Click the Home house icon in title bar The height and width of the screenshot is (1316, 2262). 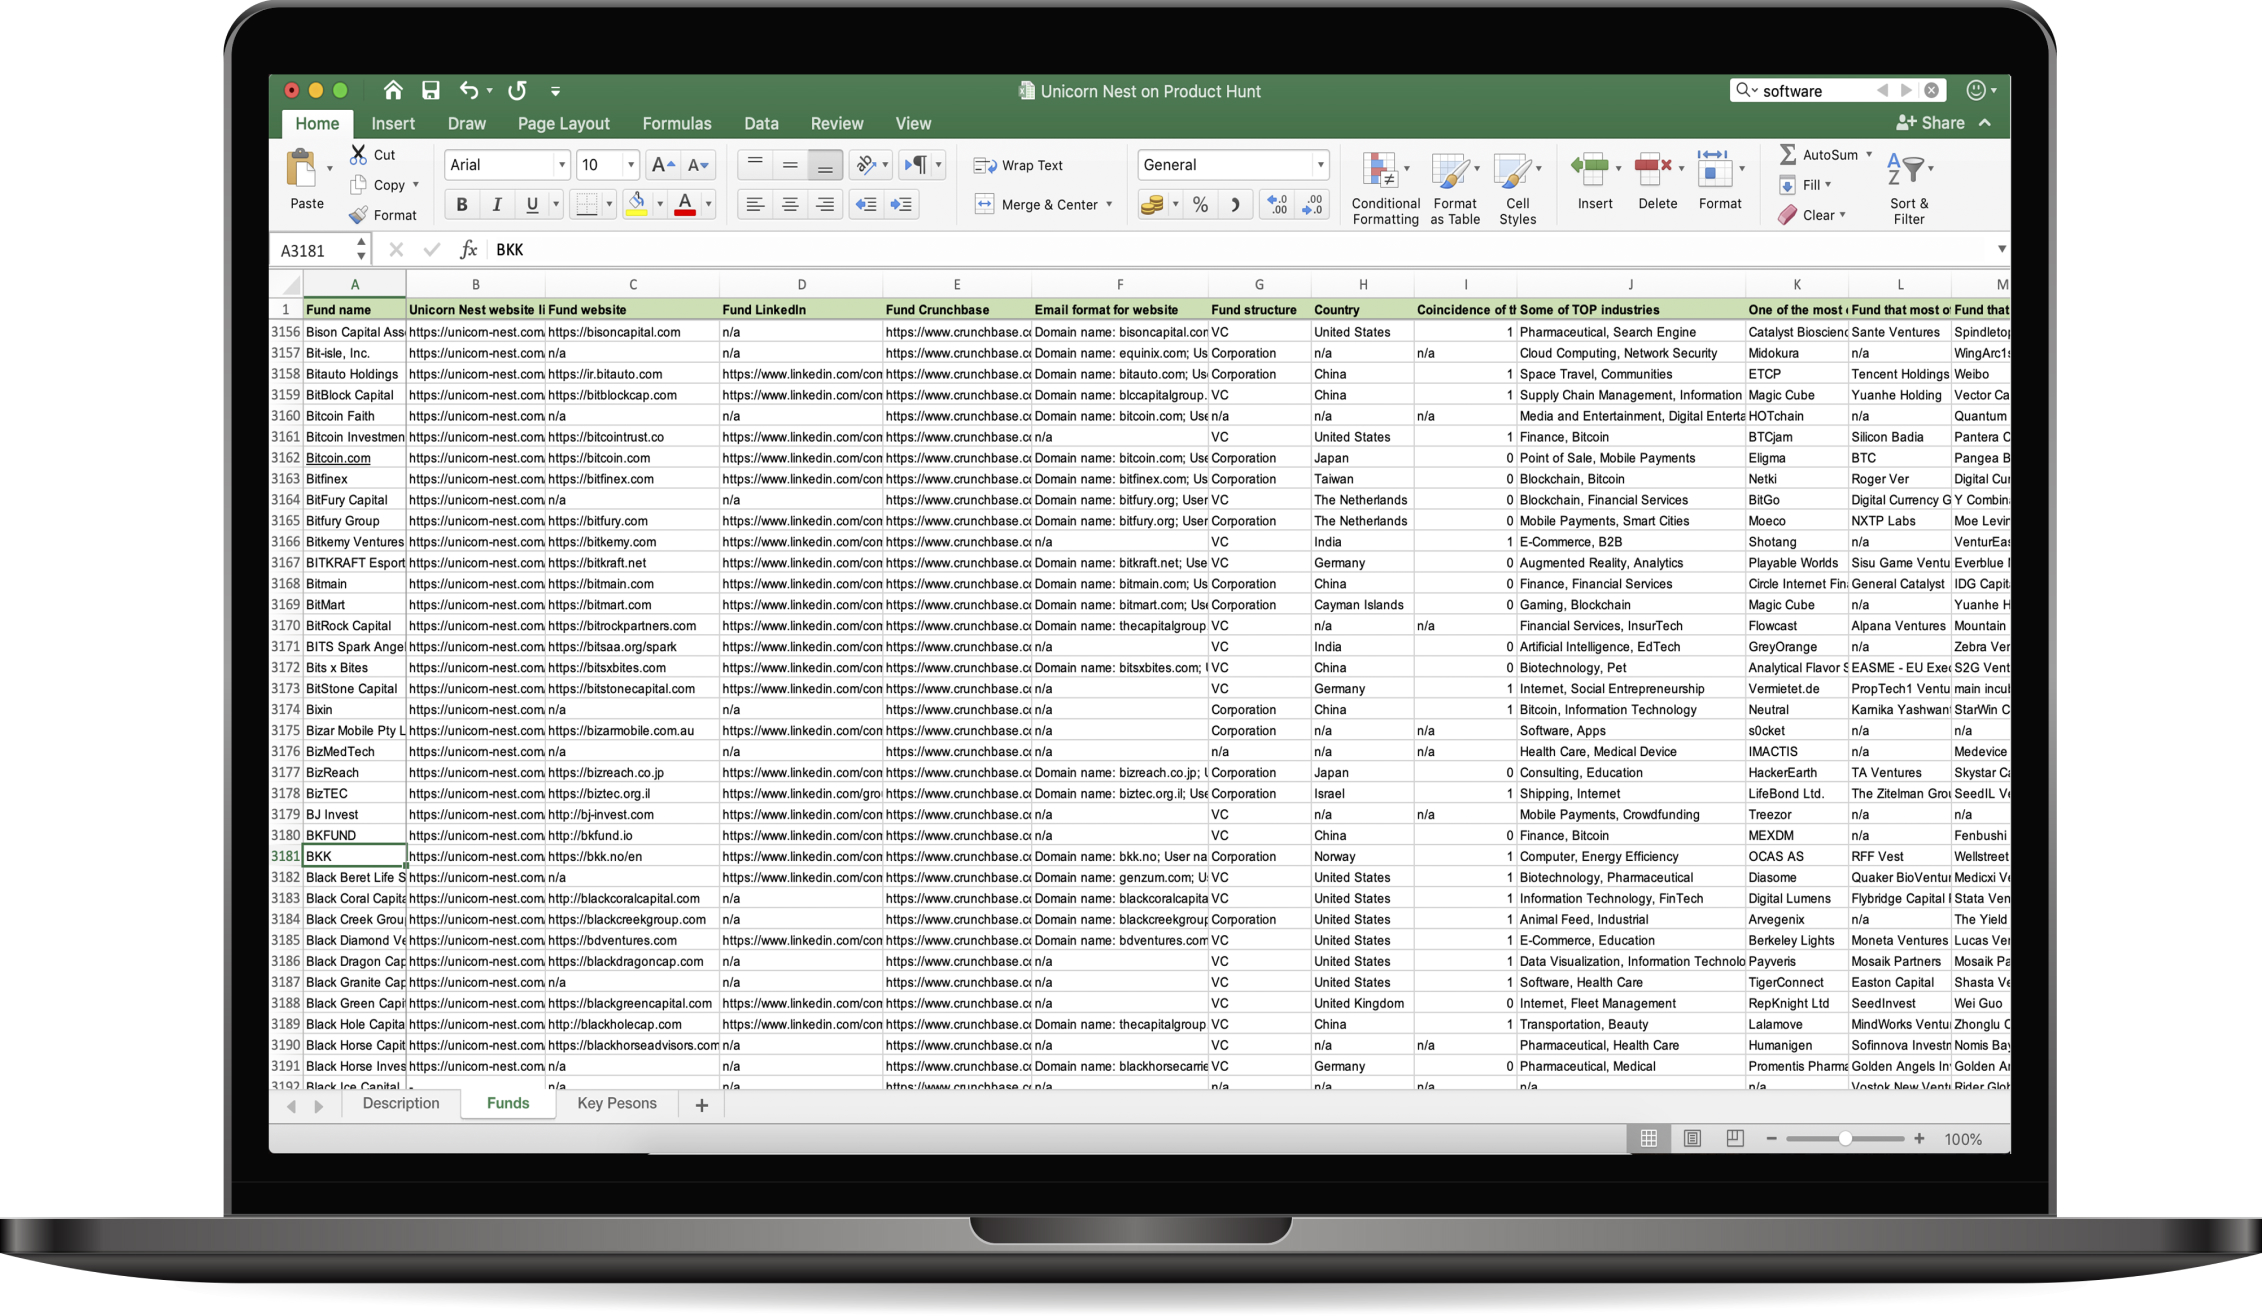pos(392,91)
